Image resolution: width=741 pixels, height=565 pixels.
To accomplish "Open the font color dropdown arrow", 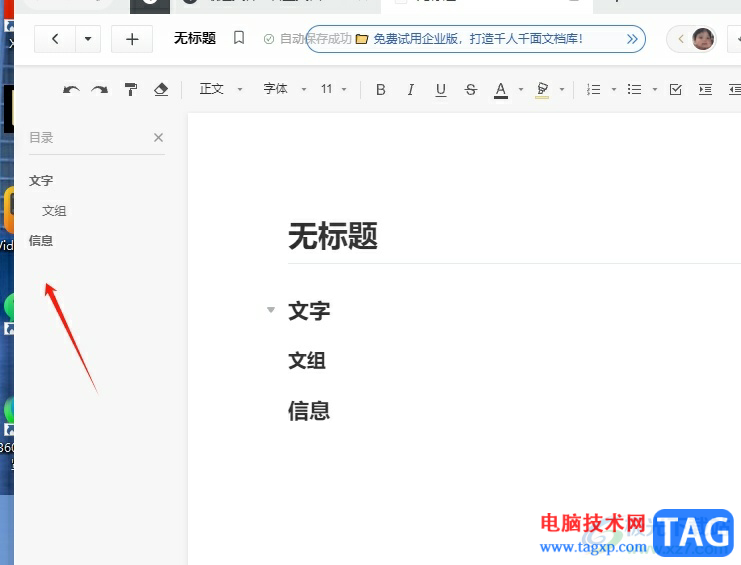I will tap(521, 89).
